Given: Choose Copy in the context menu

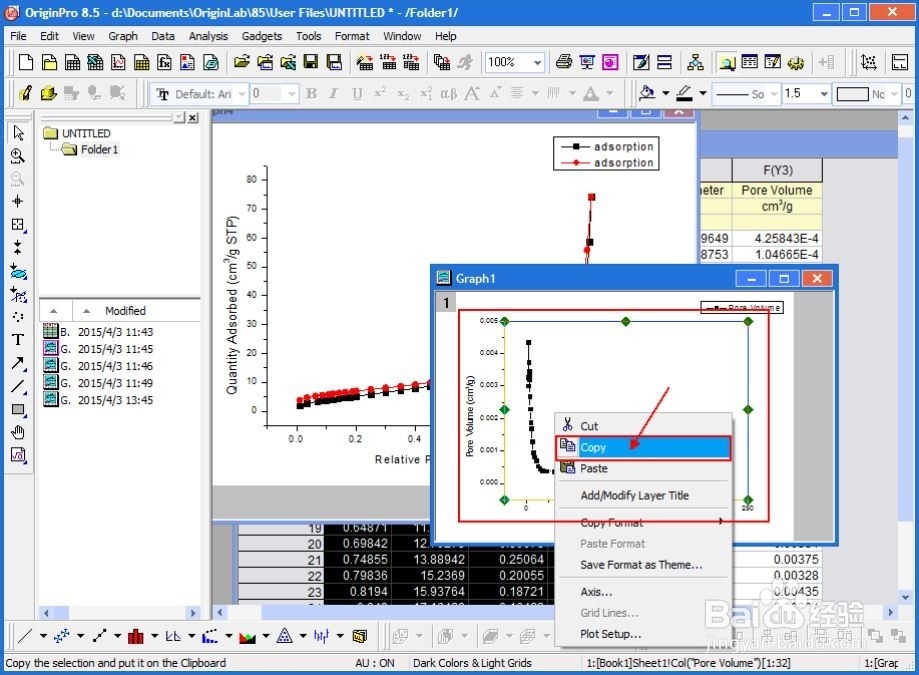Looking at the screenshot, I should pos(643,448).
